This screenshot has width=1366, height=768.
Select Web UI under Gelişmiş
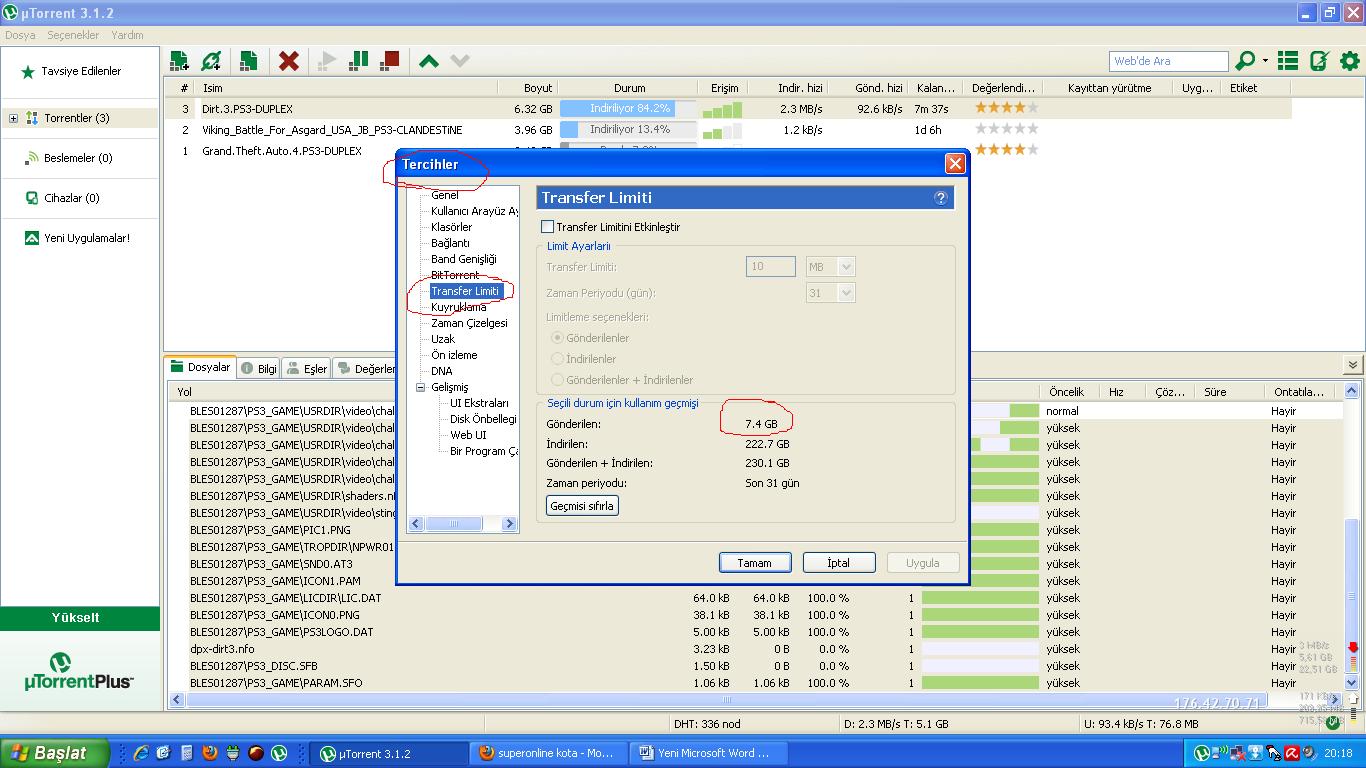[x=468, y=435]
